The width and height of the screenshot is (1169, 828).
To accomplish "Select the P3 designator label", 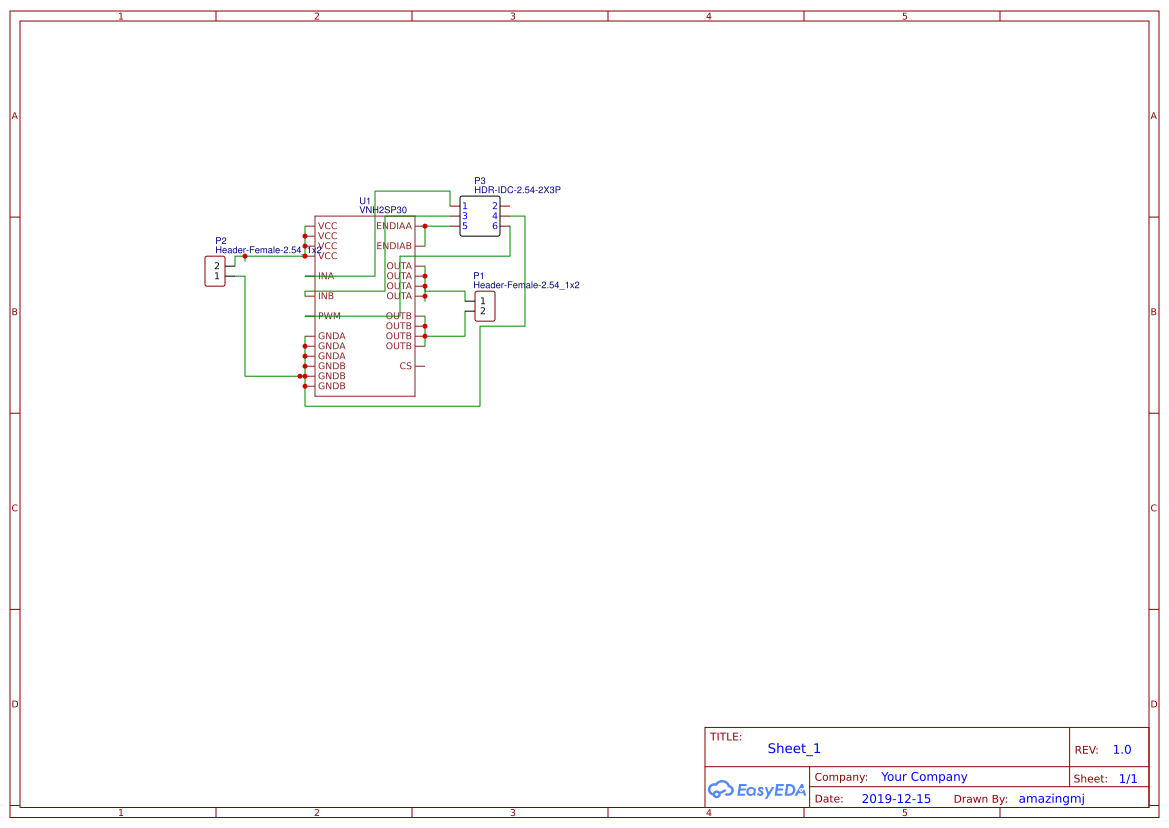I will click(x=479, y=181).
